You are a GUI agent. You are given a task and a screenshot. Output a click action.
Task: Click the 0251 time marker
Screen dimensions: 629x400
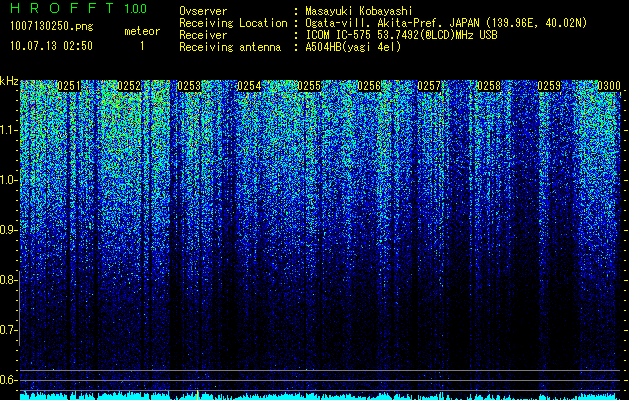(x=69, y=86)
